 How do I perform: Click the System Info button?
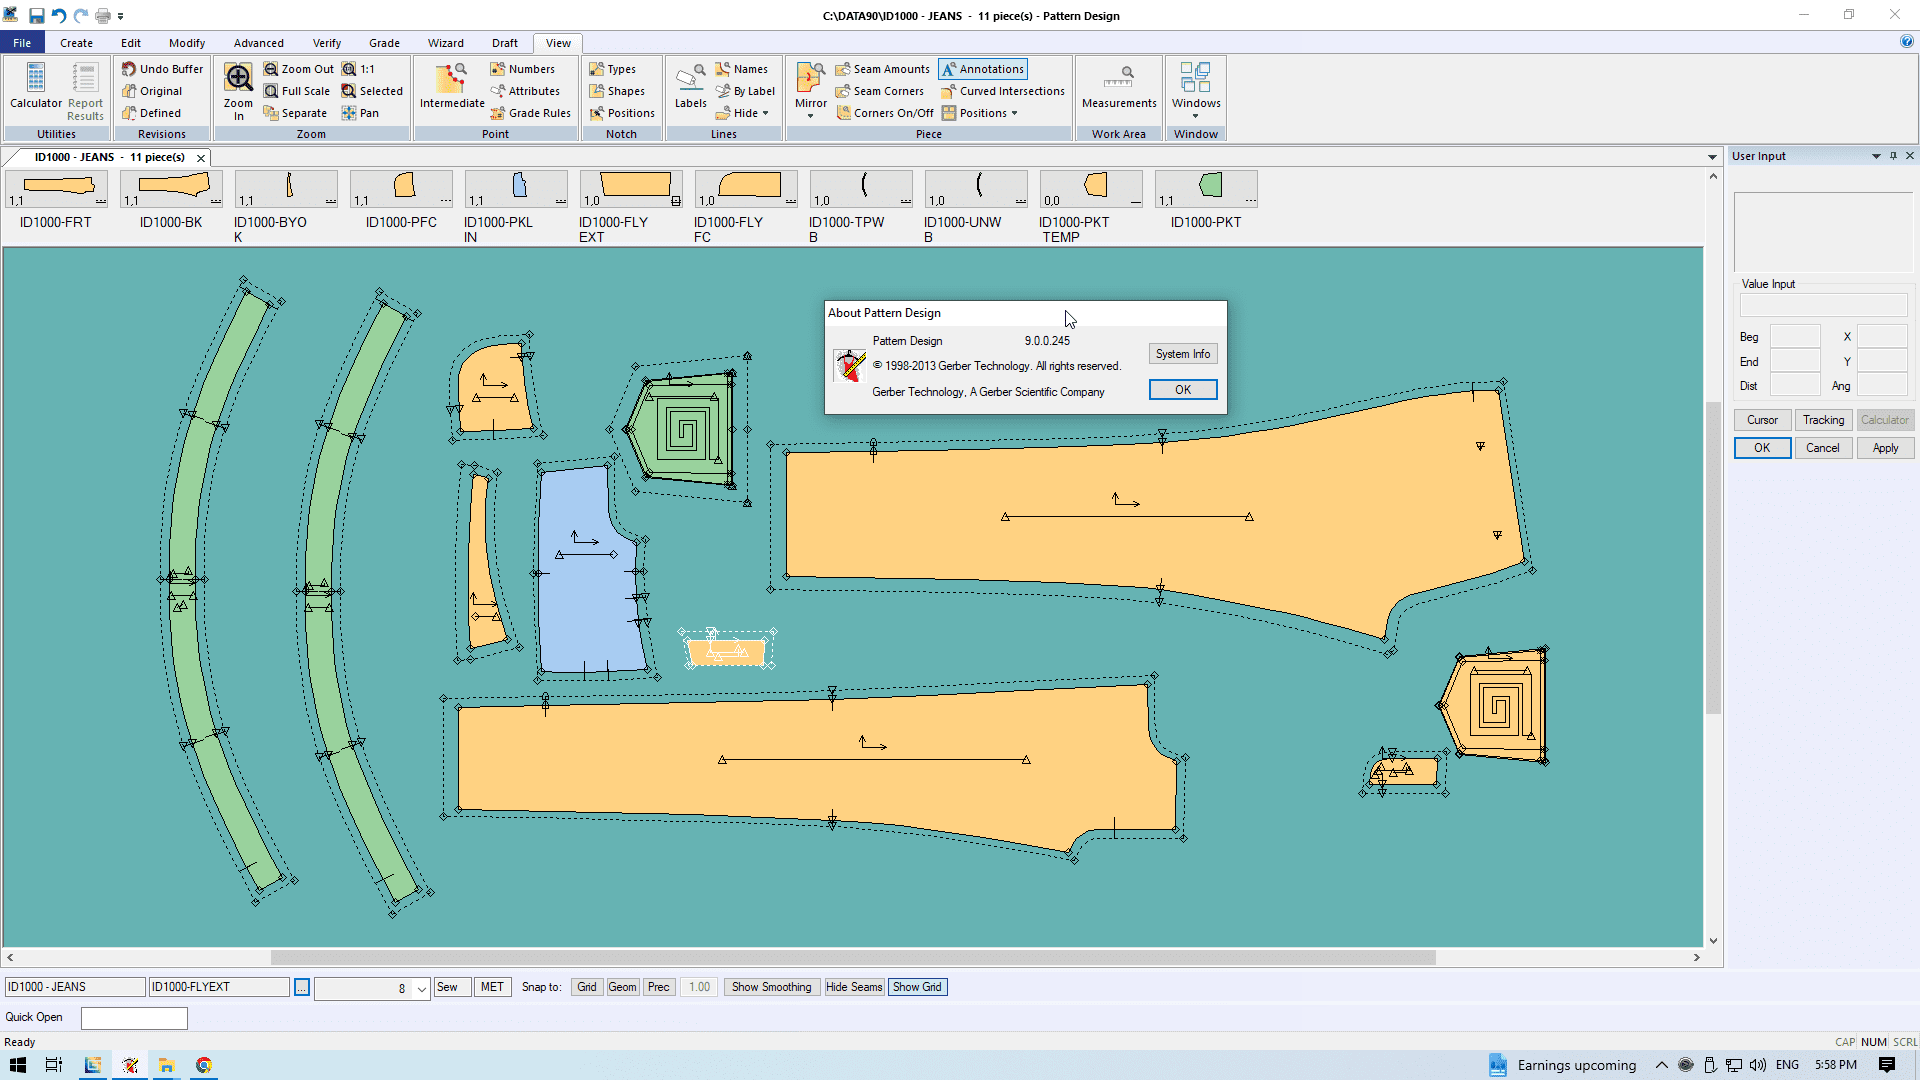pyautogui.click(x=1182, y=354)
